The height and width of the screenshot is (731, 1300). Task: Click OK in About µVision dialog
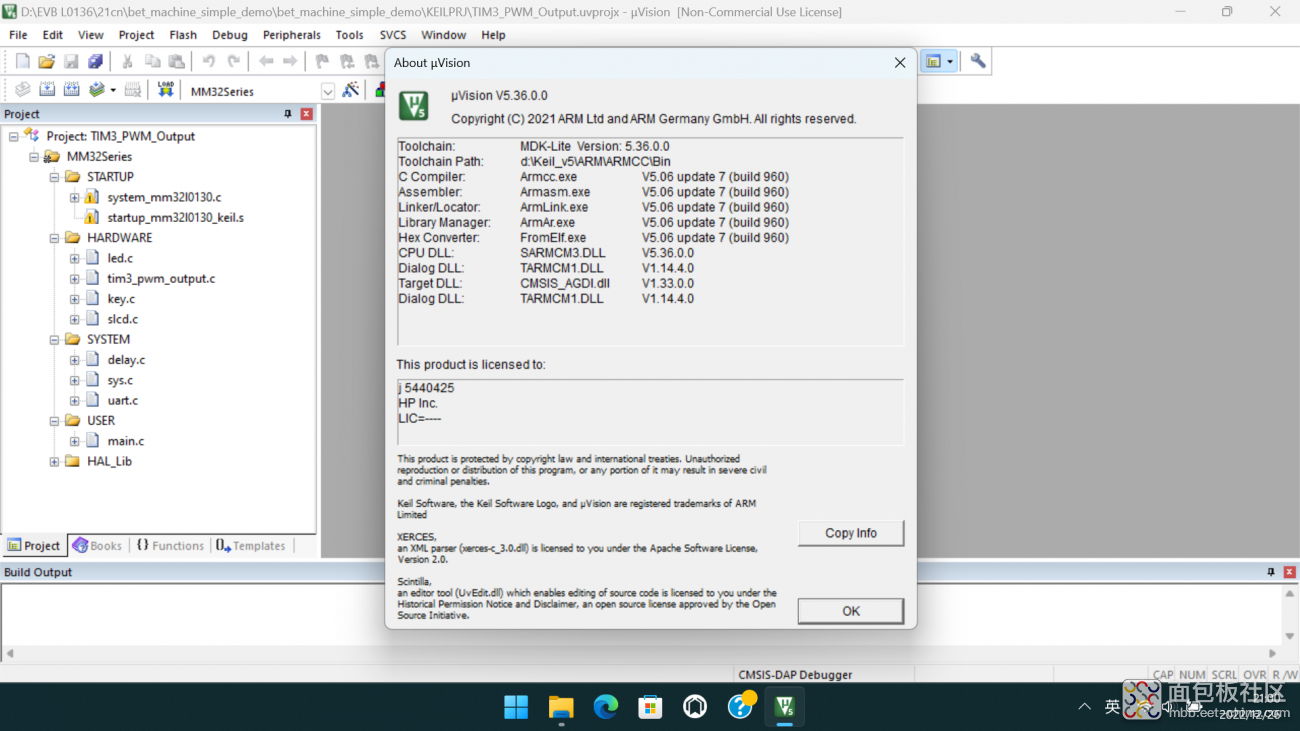(851, 611)
